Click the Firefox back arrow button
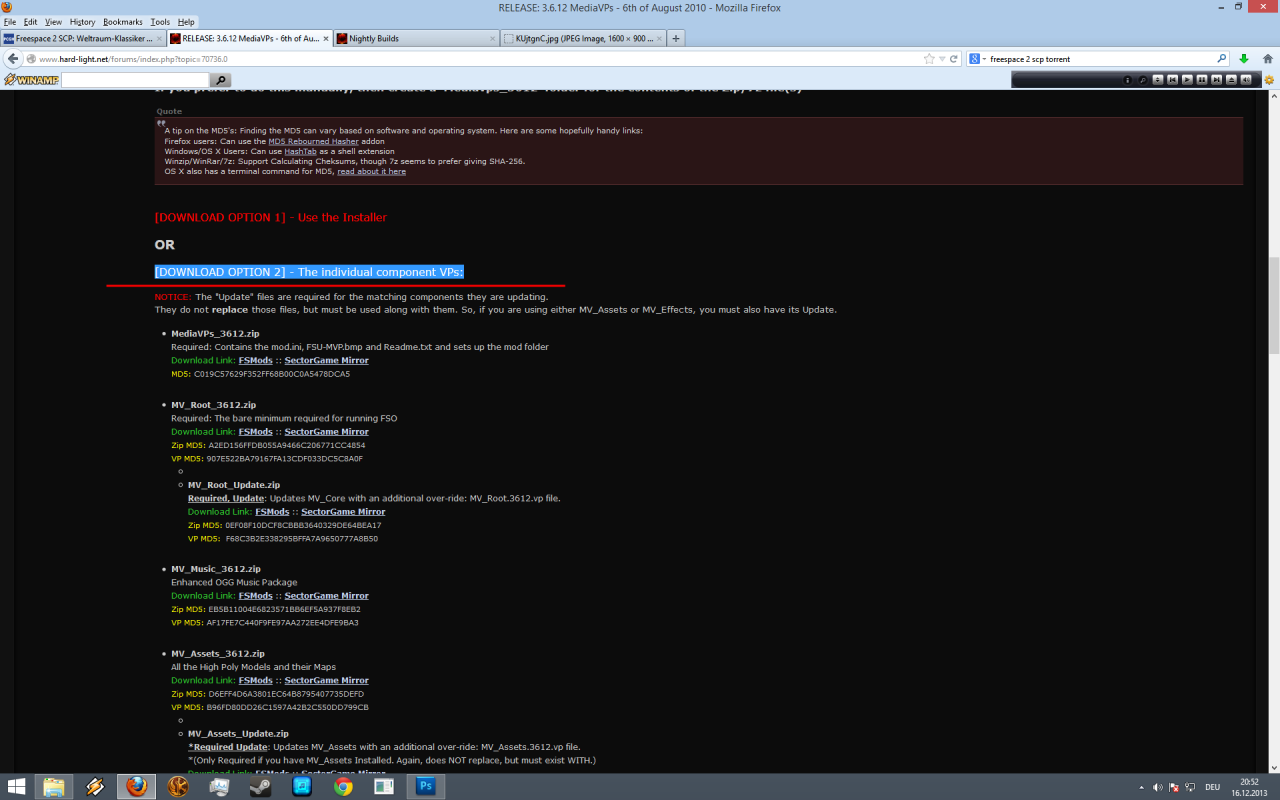Viewport: 1280px width, 800px height. click(15, 59)
